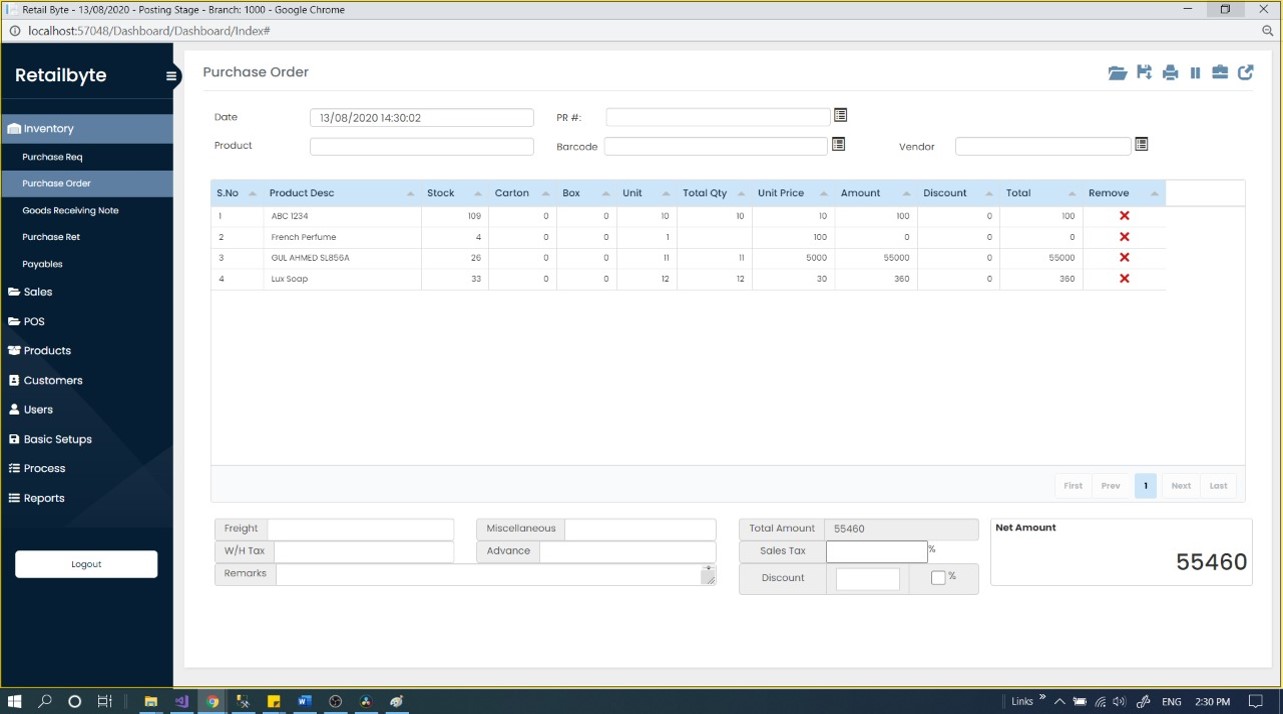Sort table by Stock column
This screenshot has width=1283, height=714.
[455, 193]
